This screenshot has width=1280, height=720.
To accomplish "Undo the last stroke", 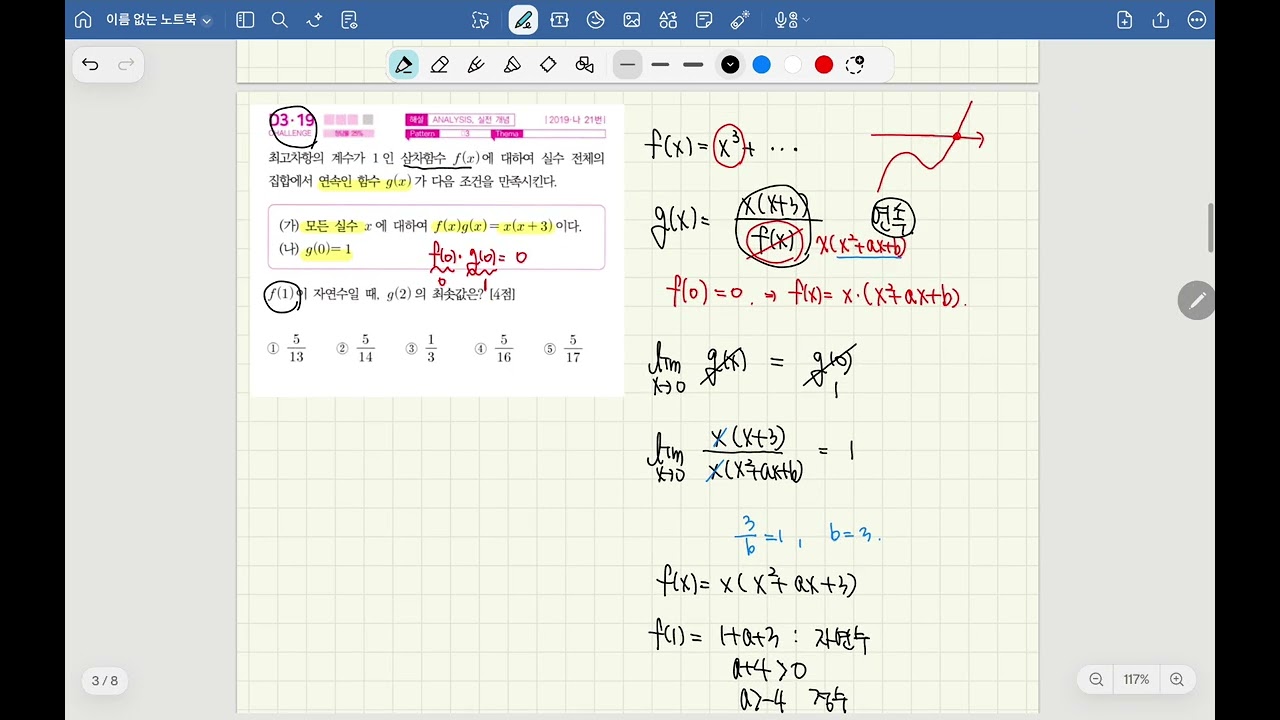I will (90, 65).
